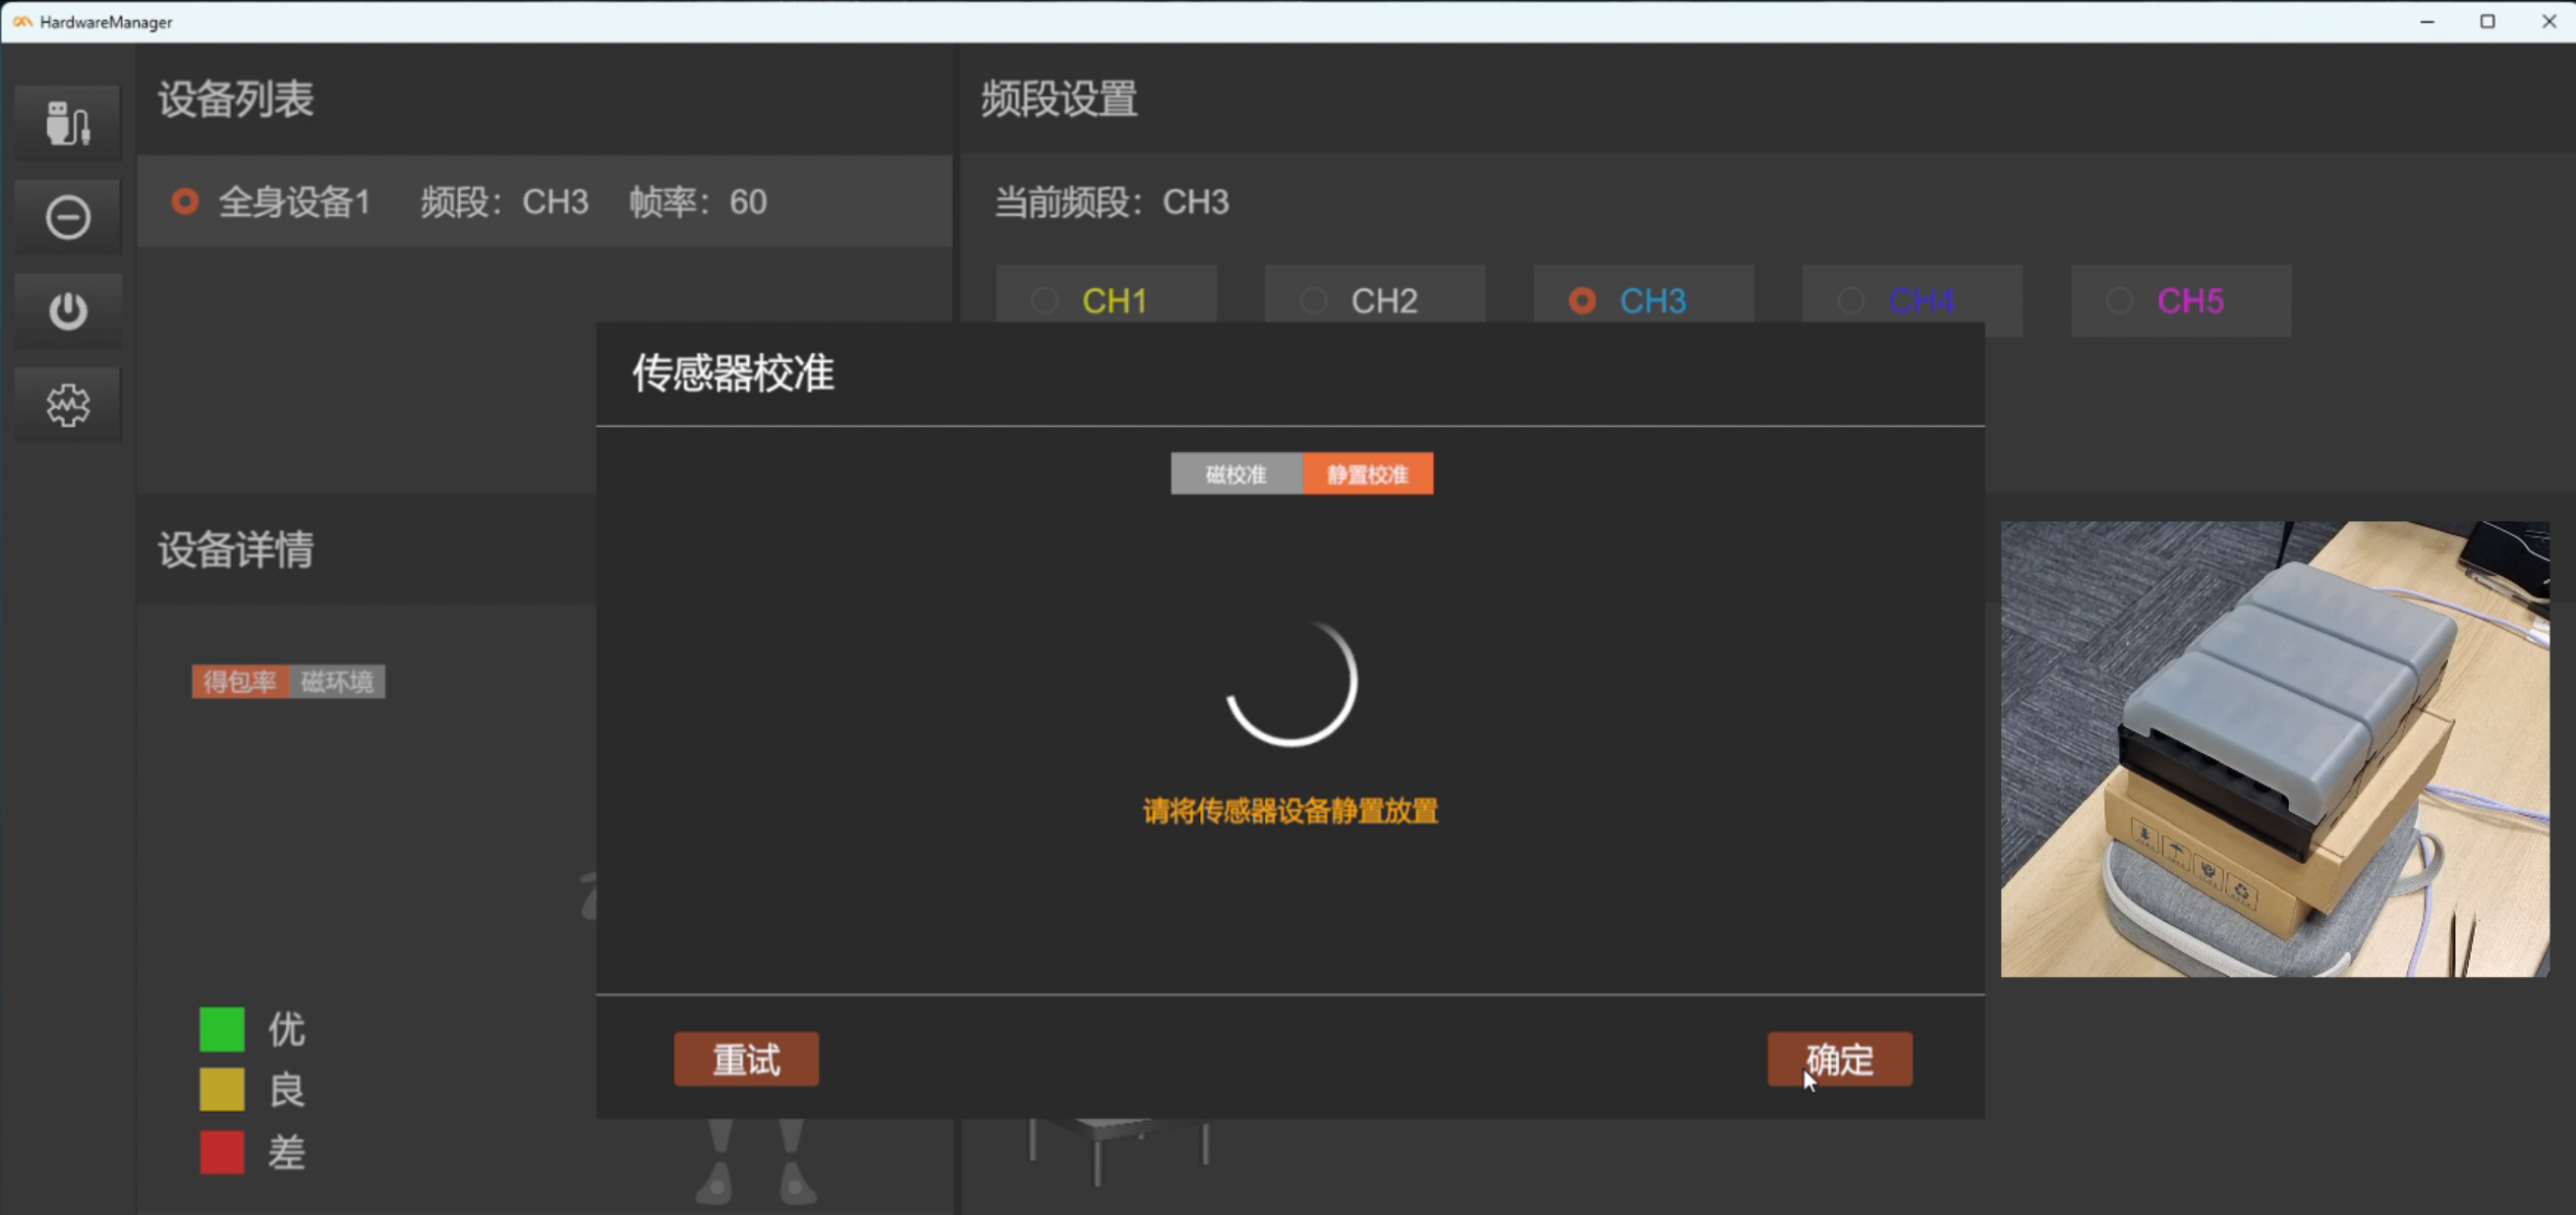Select 全身设备1 in the device list
Screen dimensions: 2576x1215
click(294, 202)
